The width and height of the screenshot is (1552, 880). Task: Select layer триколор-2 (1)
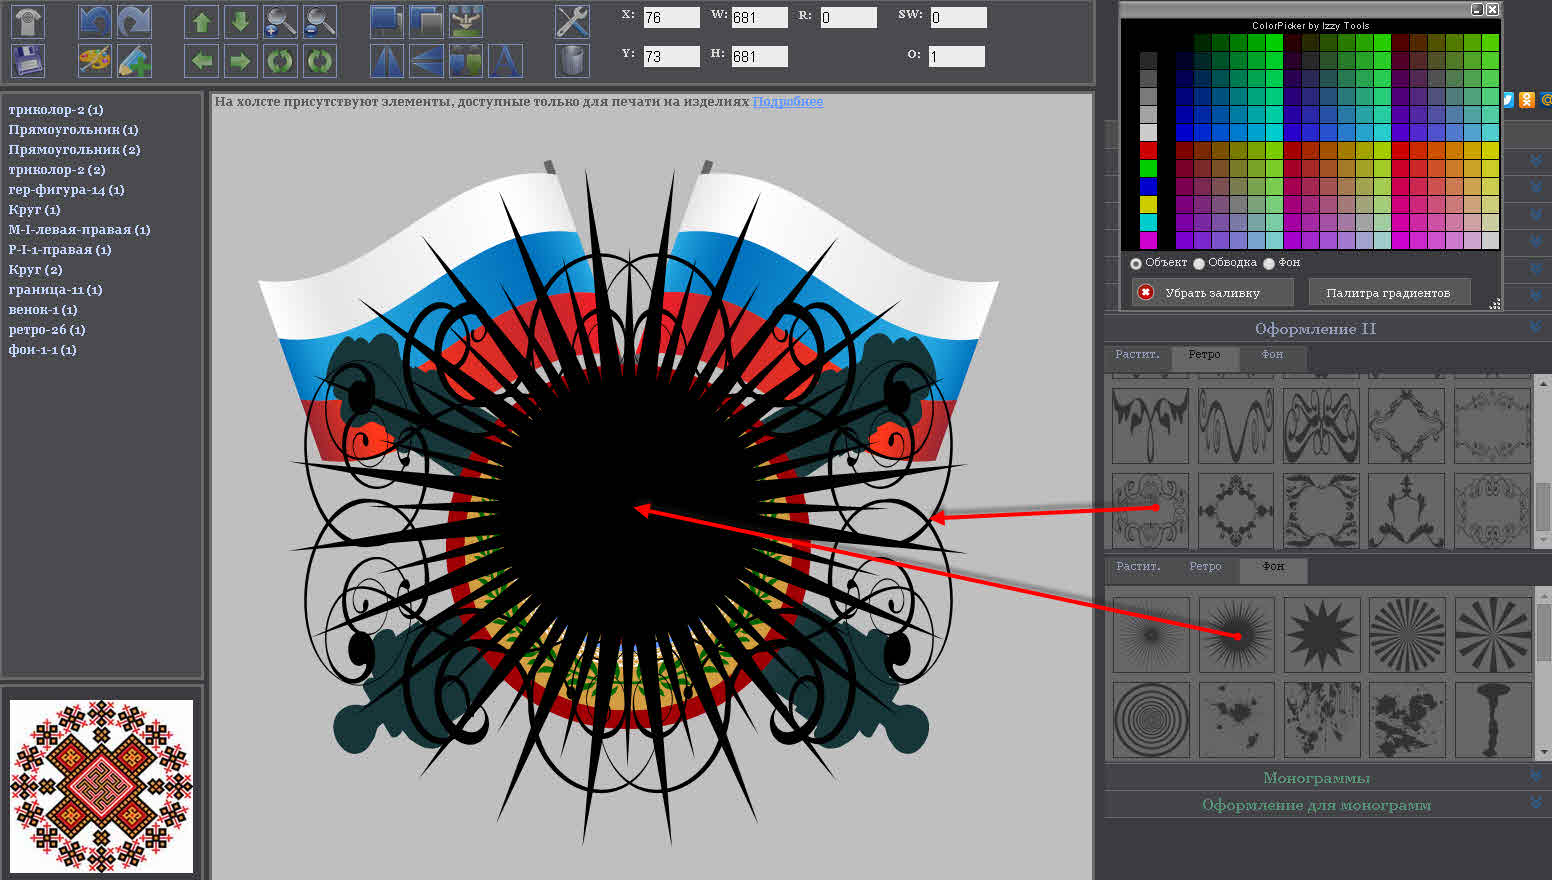pos(56,110)
